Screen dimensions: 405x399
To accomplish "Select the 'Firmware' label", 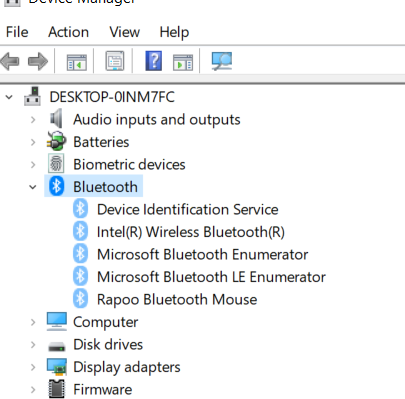I will [x=103, y=390].
